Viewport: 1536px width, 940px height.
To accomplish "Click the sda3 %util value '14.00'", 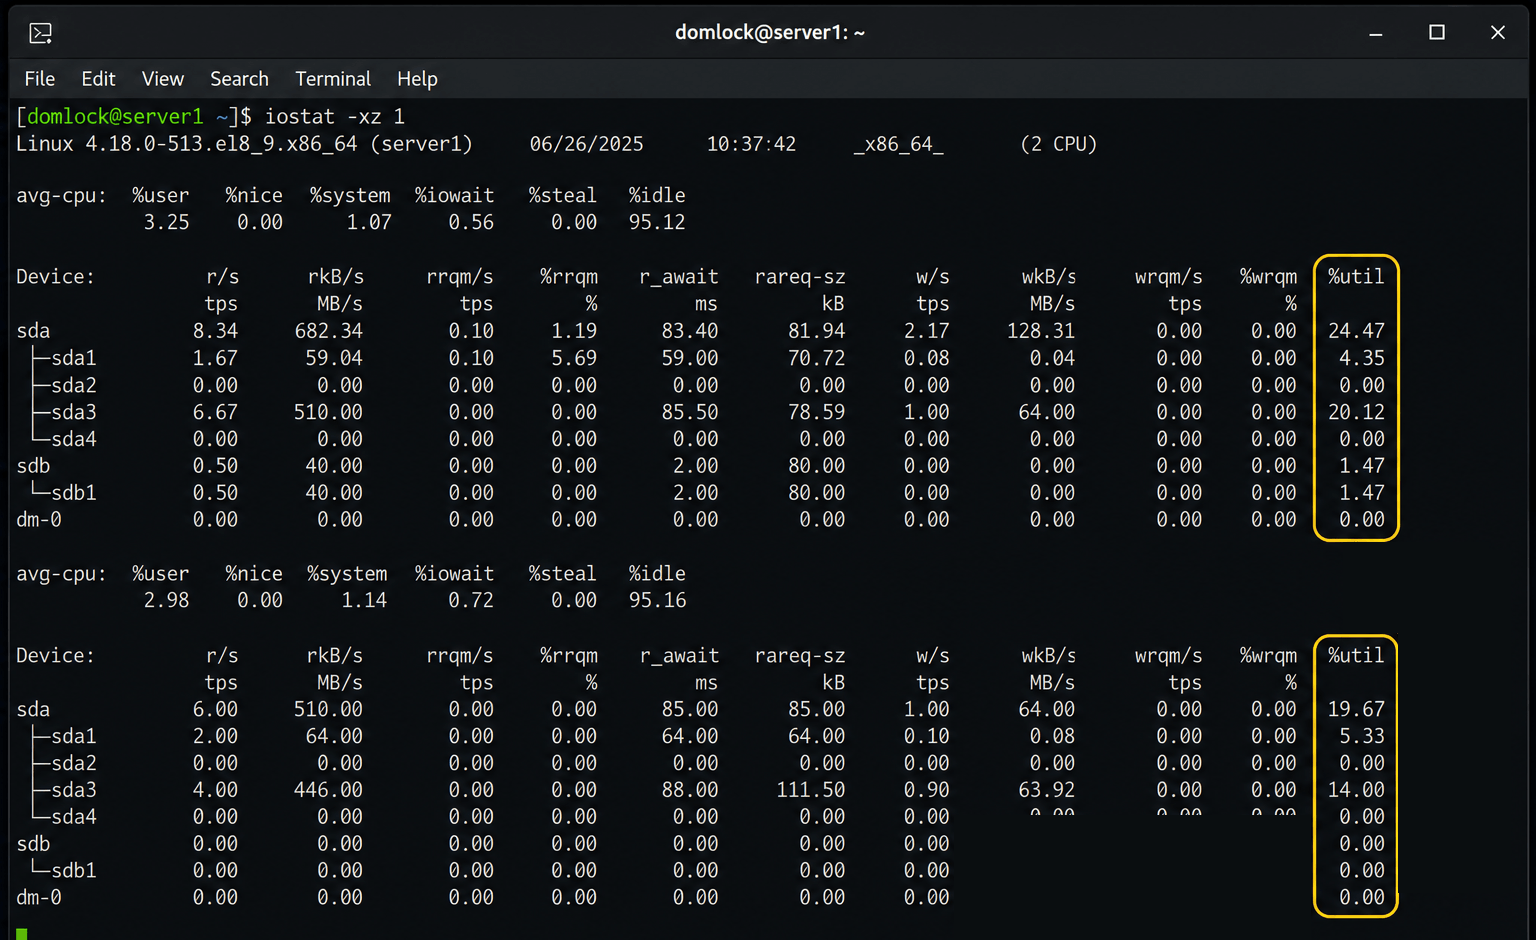I will click(x=1356, y=790).
